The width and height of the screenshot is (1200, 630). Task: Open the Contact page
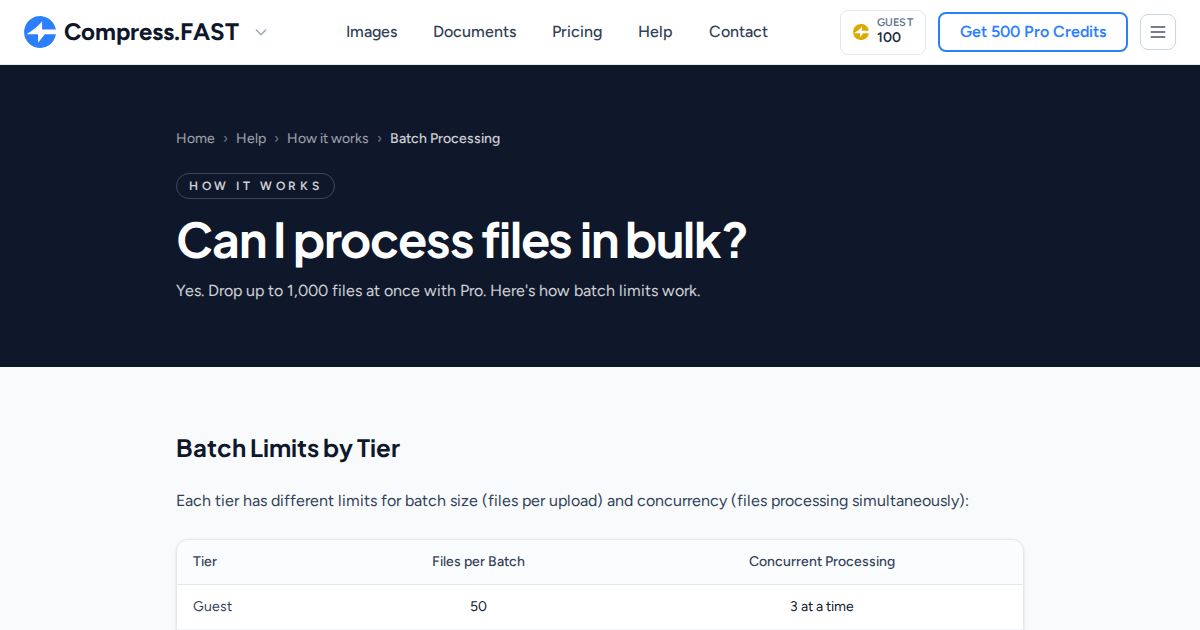738,32
